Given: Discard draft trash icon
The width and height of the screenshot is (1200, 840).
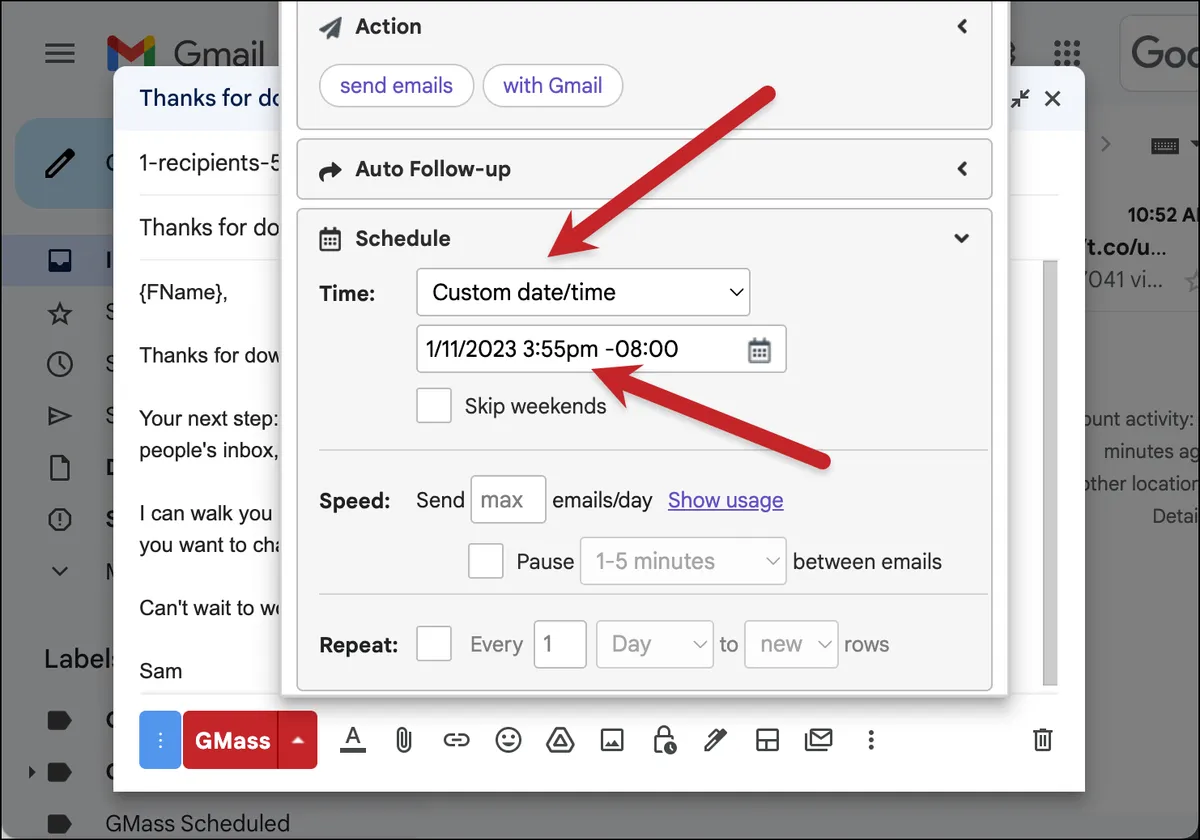Looking at the screenshot, I should pyautogui.click(x=1042, y=740).
